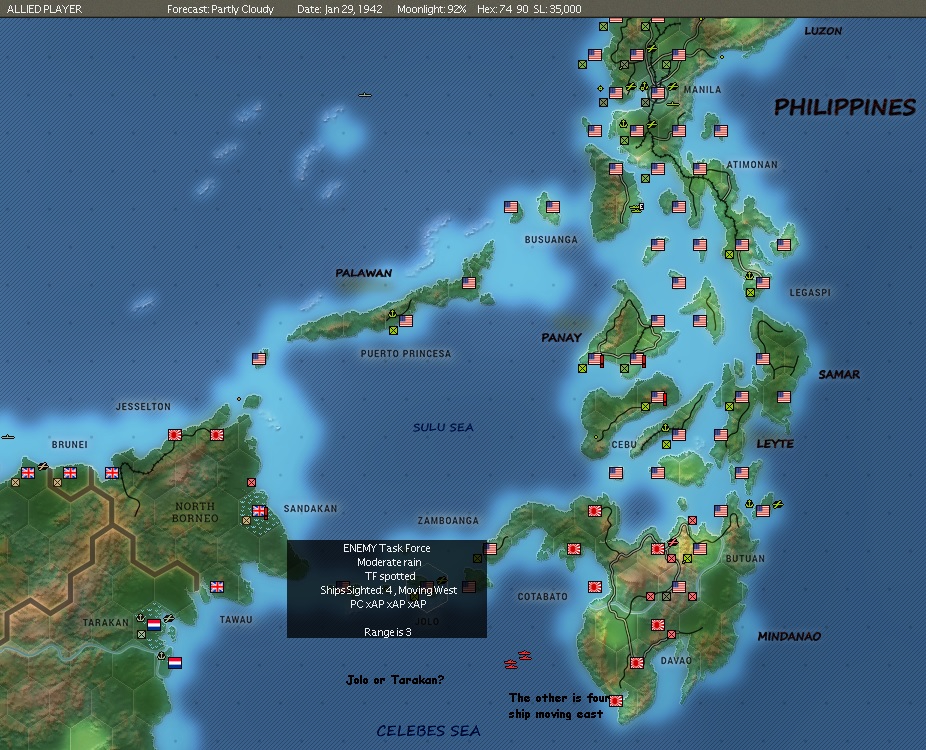Click 'Date: Jan 29, 1942' in the status bar
This screenshot has height=750, width=926.
coord(340,9)
